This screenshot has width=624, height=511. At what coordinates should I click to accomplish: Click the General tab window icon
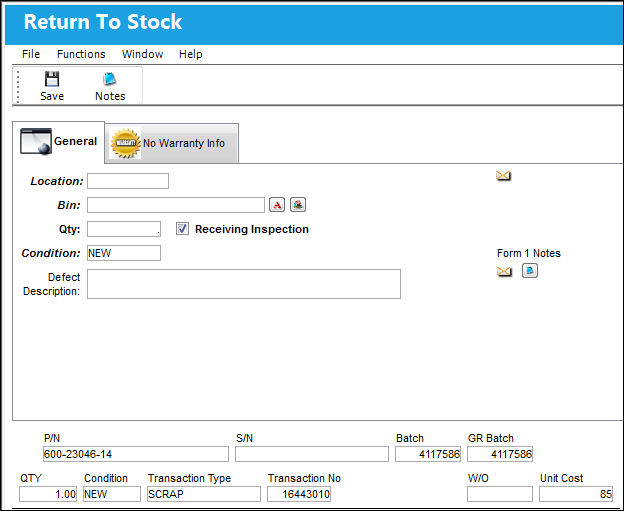(x=36, y=141)
